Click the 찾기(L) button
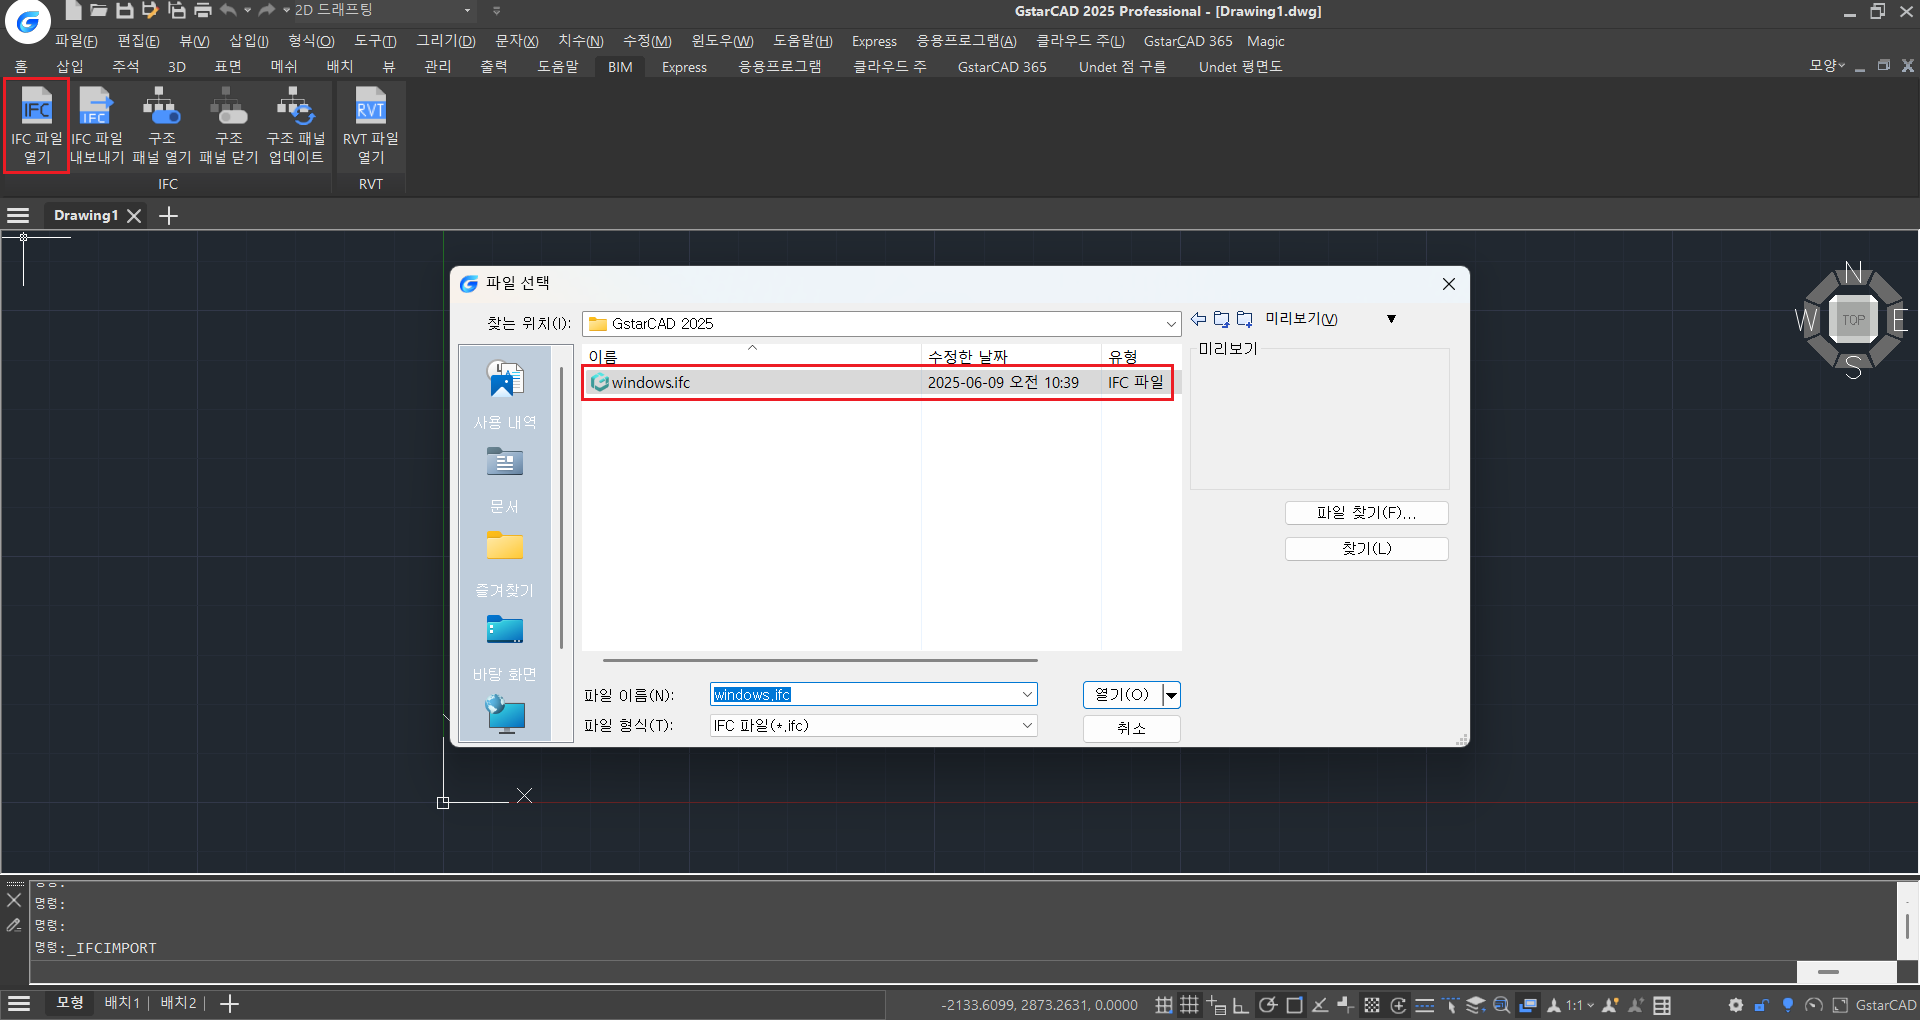This screenshot has width=1920, height=1020. tap(1366, 549)
